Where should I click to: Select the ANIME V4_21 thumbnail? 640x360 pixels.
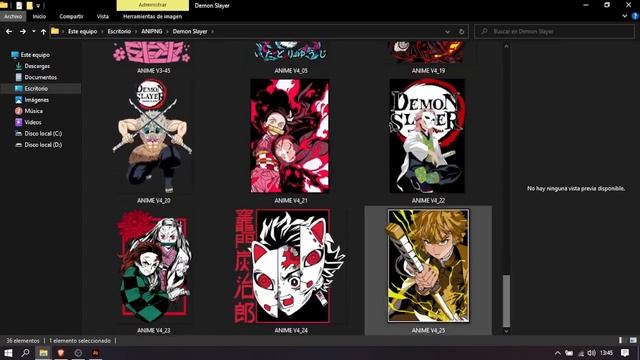click(290, 136)
